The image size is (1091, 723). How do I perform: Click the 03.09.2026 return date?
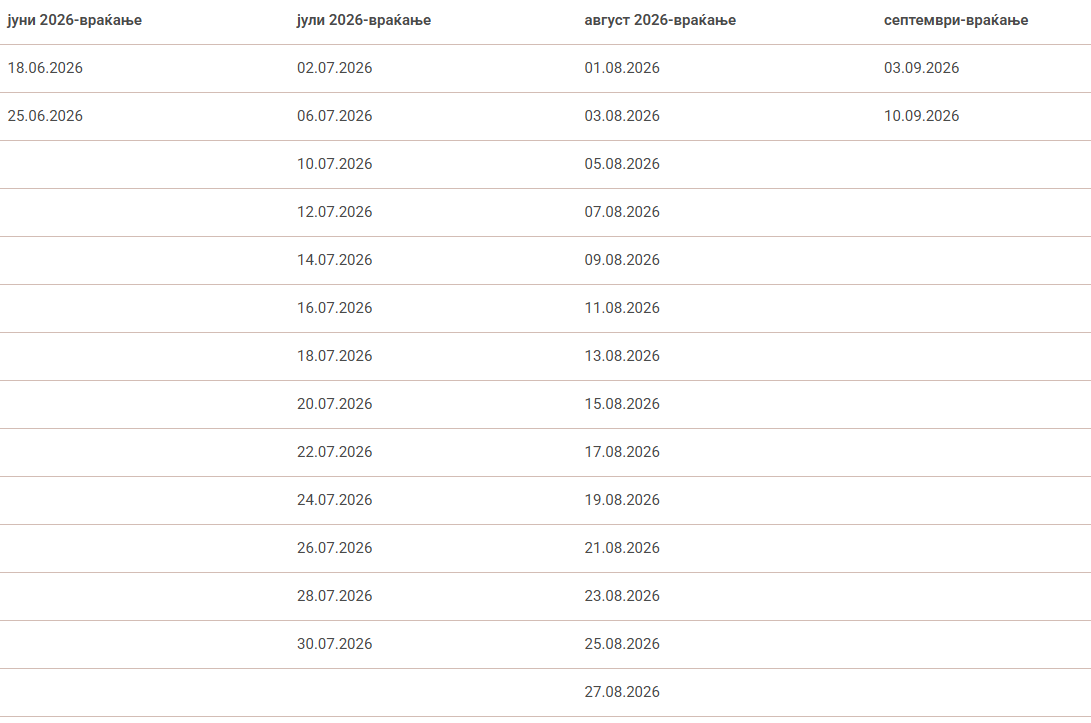coord(921,68)
